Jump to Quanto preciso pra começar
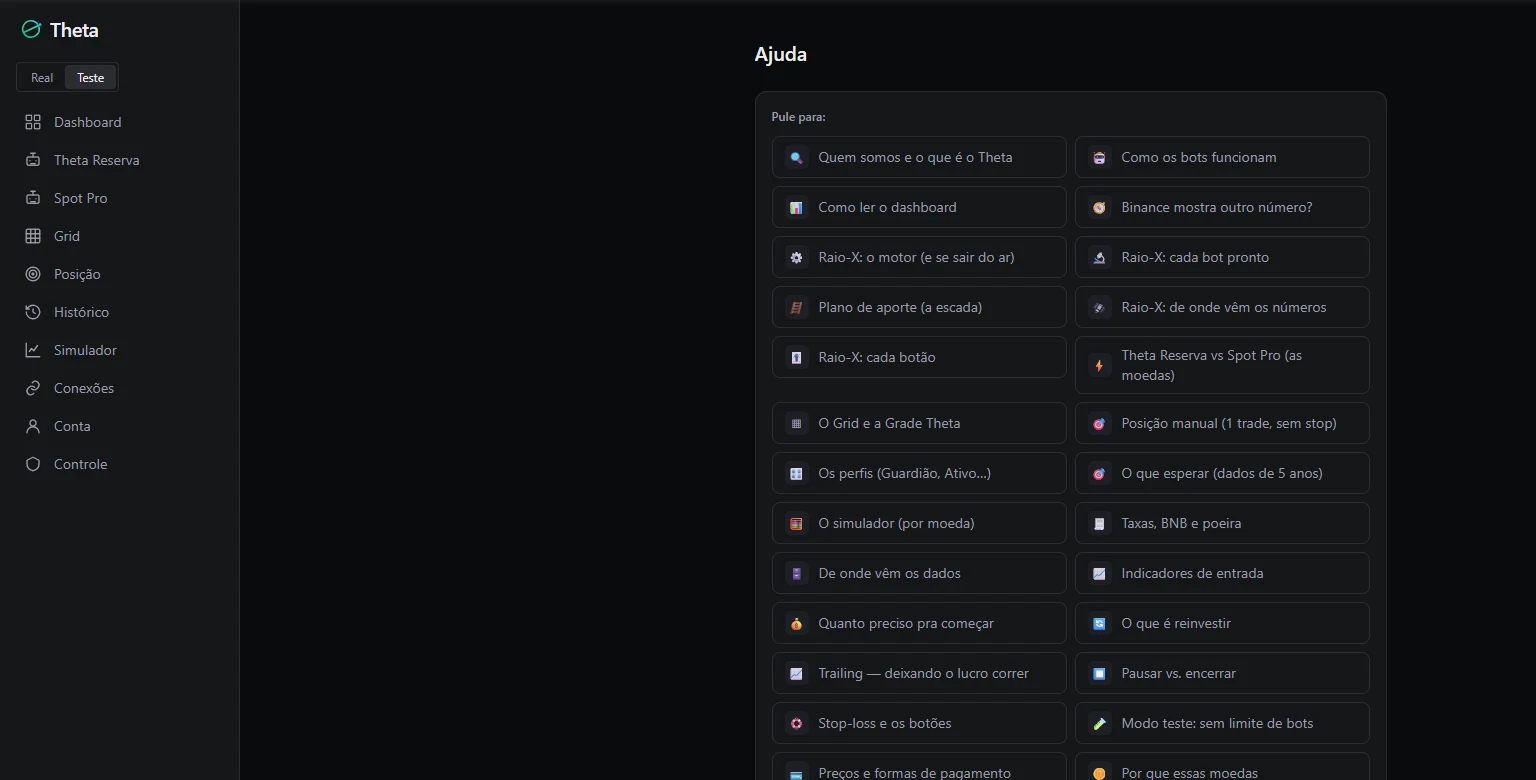The height and width of the screenshot is (780, 1536). point(919,623)
